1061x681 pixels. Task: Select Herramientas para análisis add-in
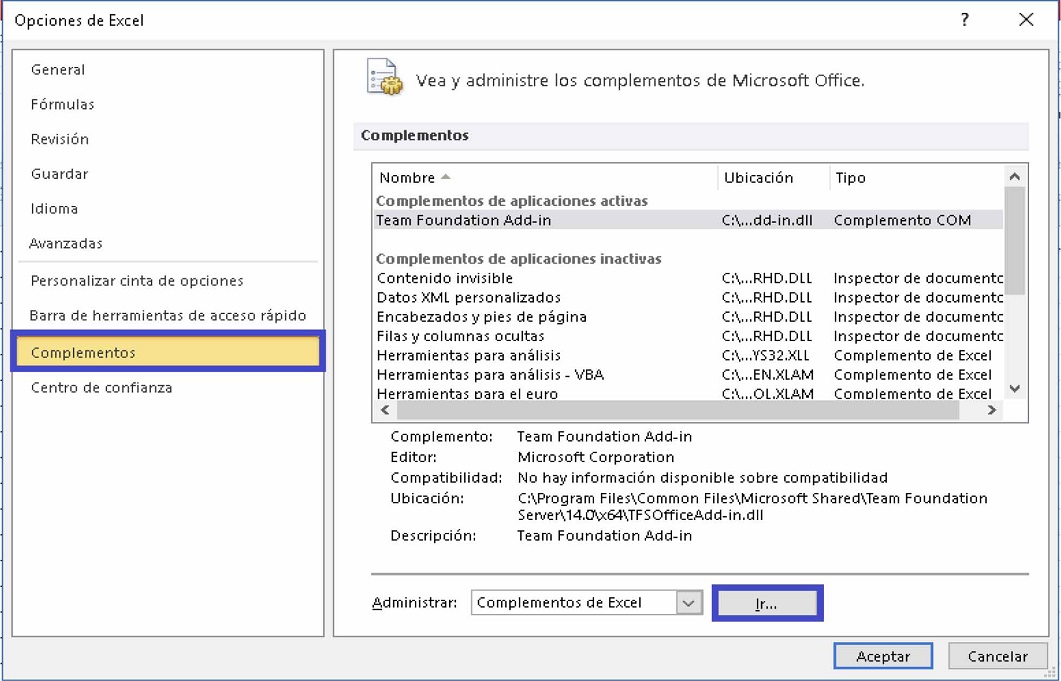point(468,356)
